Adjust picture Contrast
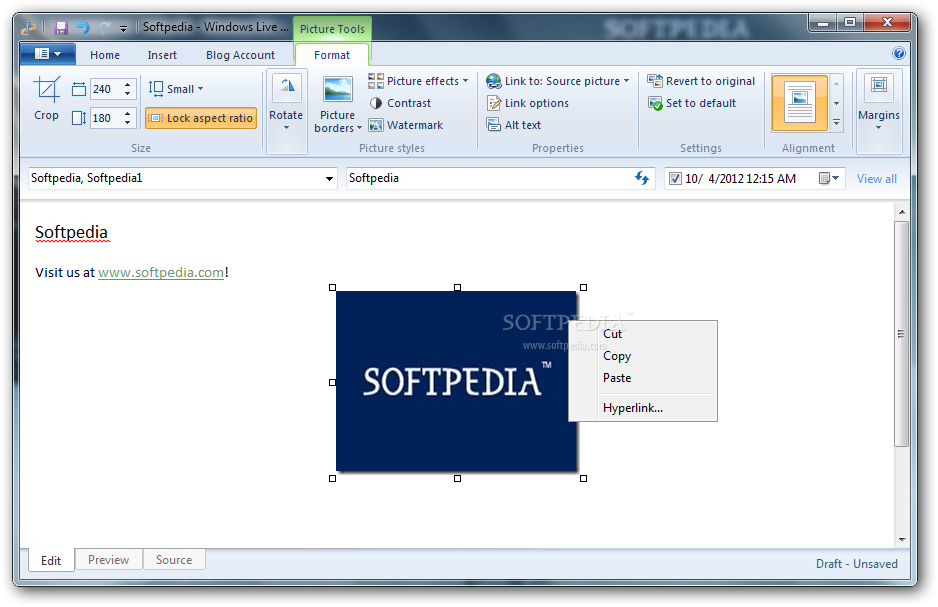938x607 pixels. click(x=400, y=103)
